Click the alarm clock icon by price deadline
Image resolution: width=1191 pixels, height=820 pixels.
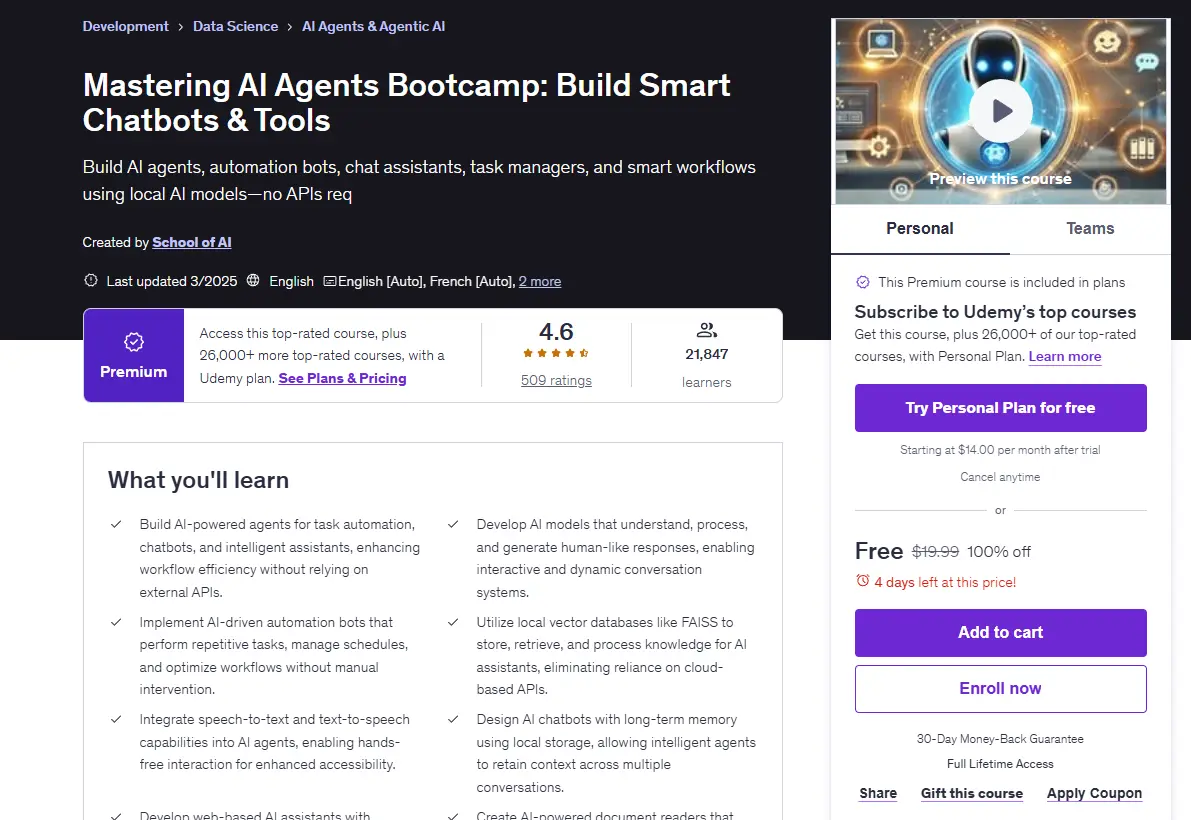(862, 581)
